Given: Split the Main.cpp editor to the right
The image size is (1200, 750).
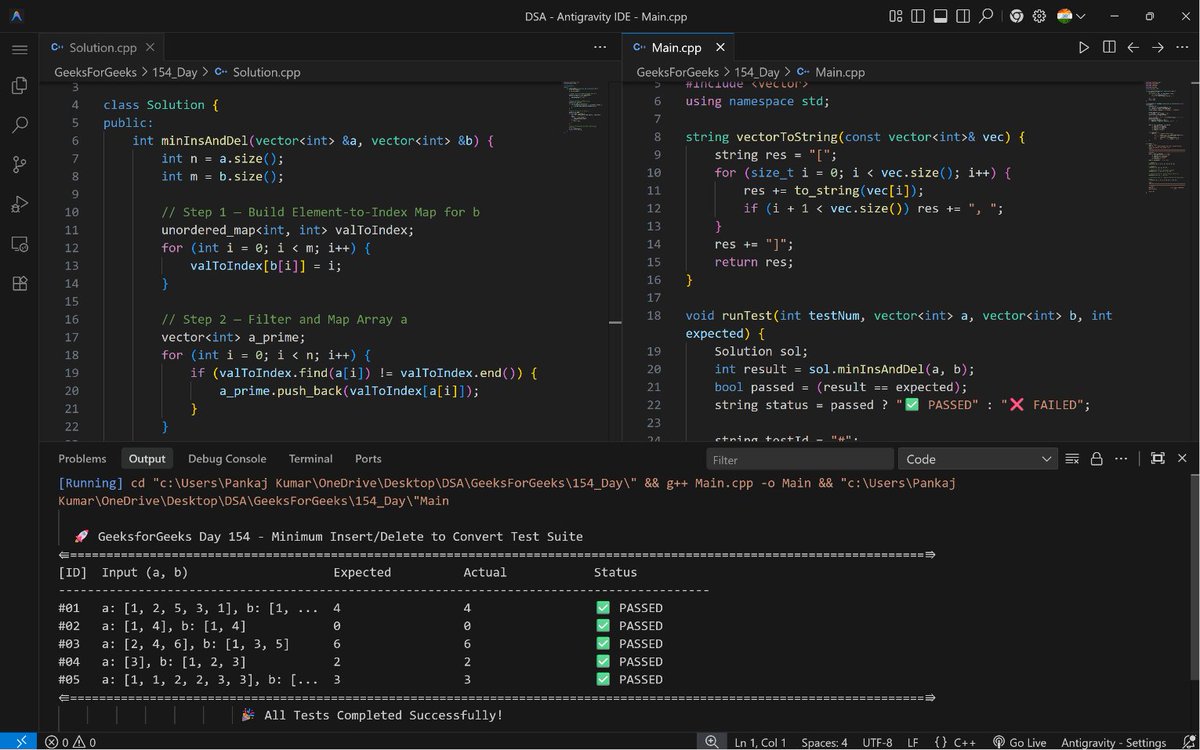Looking at the screenshot, I should [1109, 47].
